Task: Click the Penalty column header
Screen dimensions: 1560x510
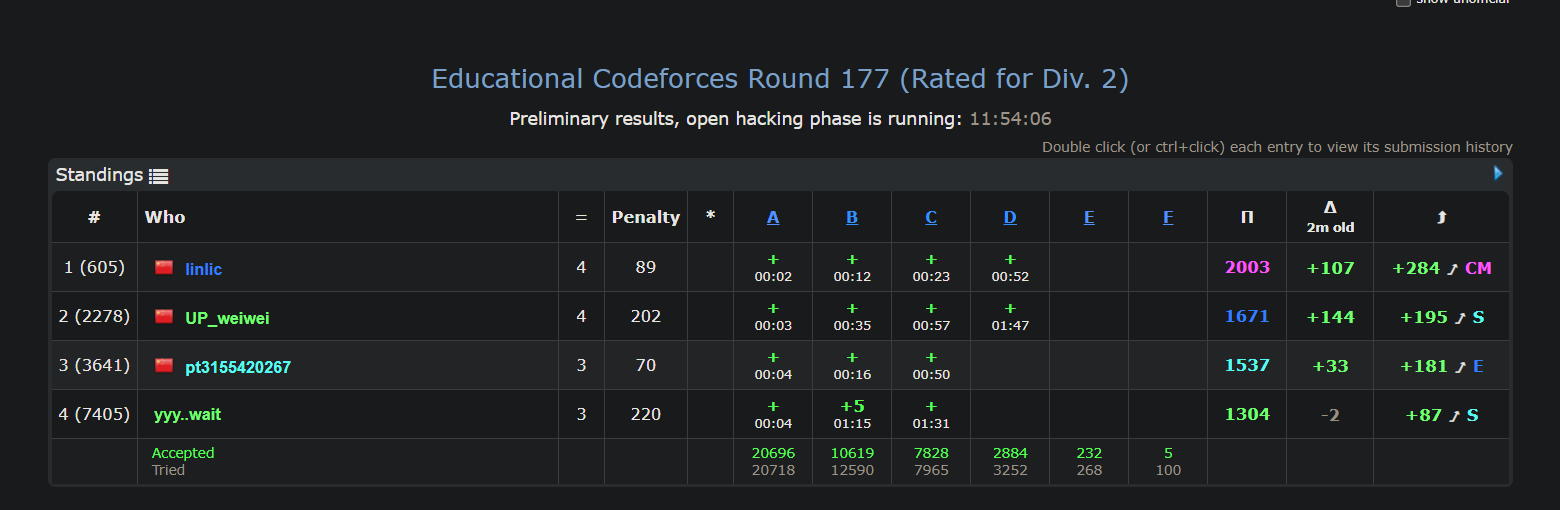Action: (646, 217)
